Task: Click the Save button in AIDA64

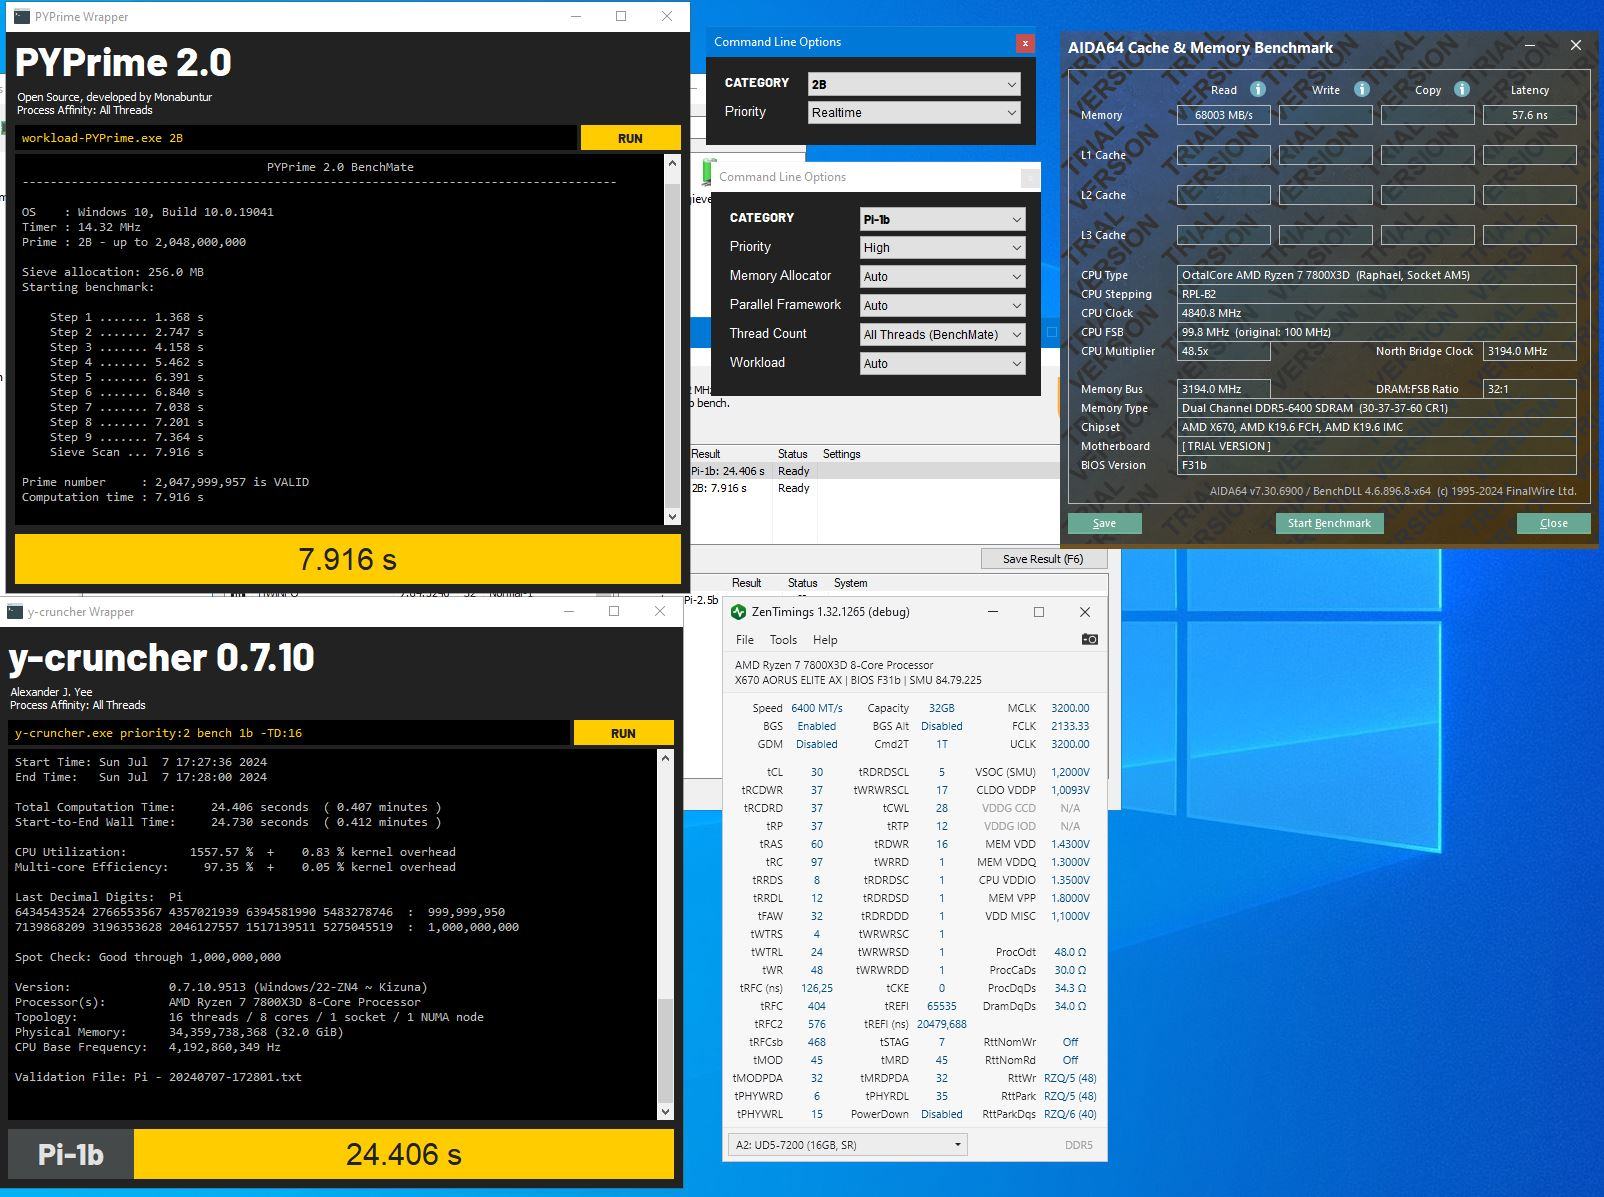Action: pos(1104,523)
